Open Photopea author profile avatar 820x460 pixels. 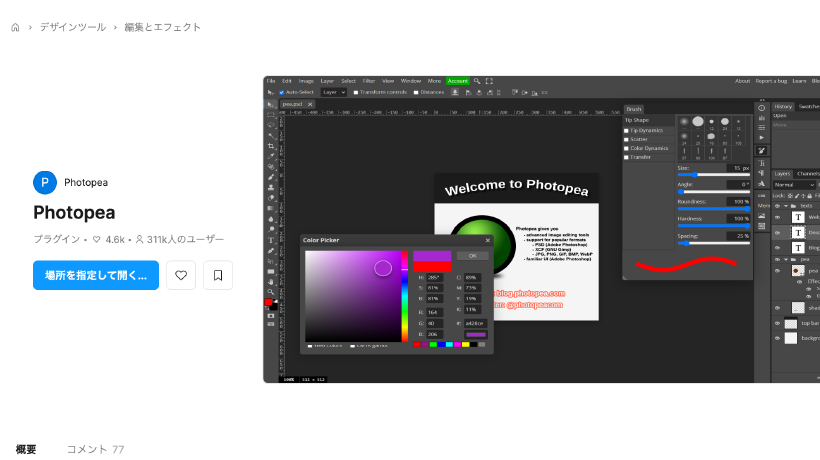pos(45,182)
